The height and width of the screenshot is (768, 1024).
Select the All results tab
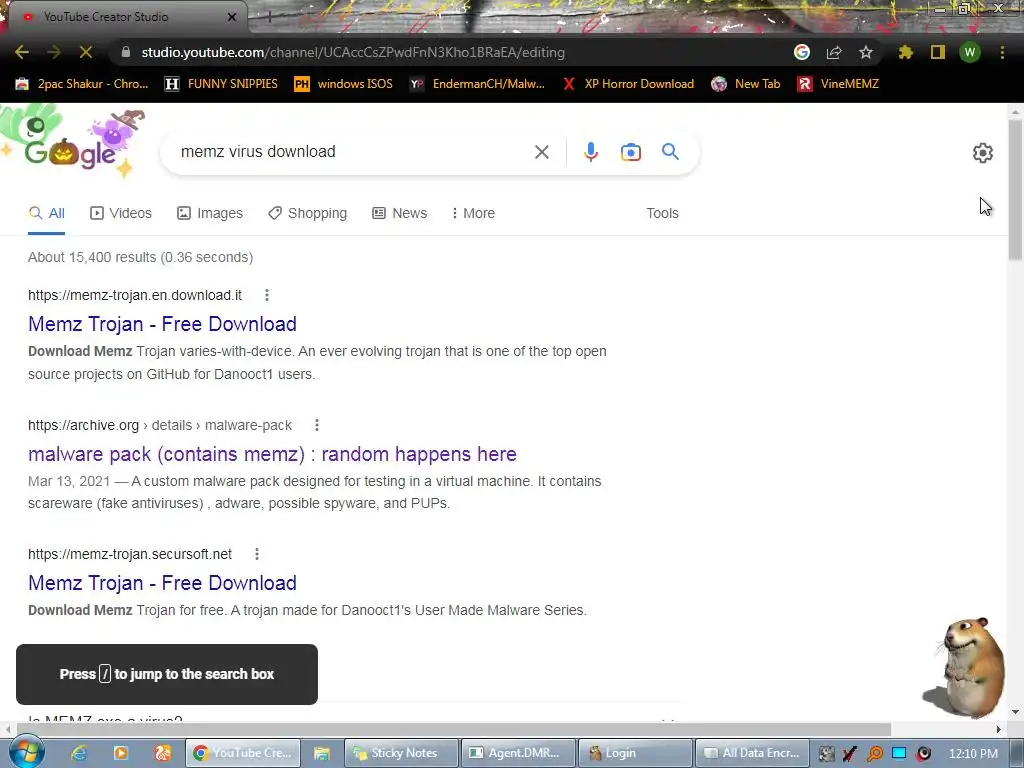tap(46, 213)
